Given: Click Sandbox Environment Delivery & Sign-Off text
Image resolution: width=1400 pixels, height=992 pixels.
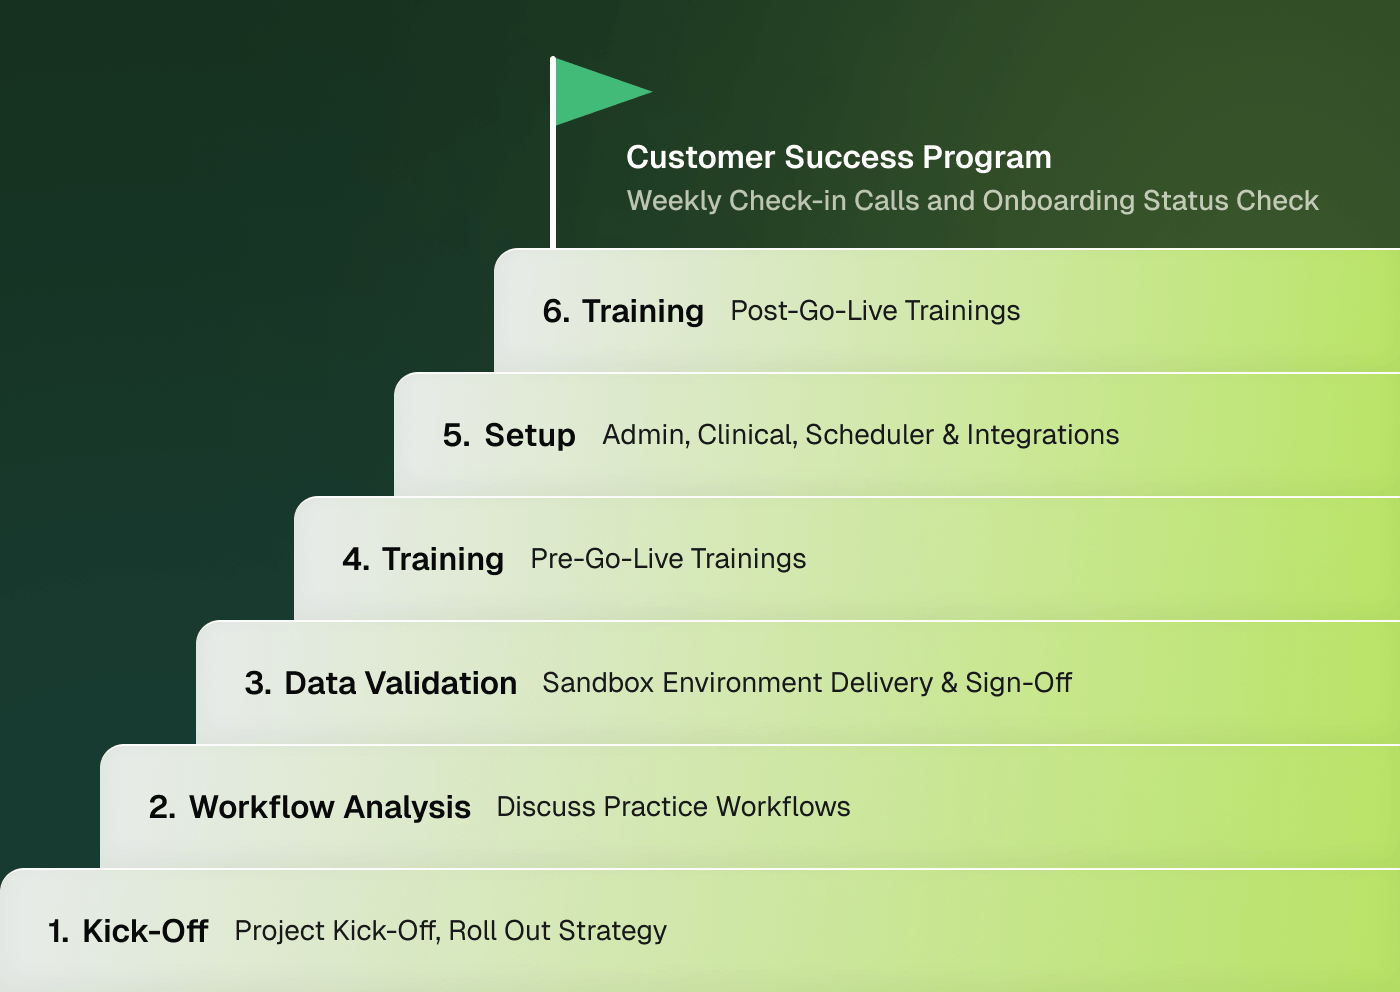Looking at the screenshot, I should click(807, 682).
